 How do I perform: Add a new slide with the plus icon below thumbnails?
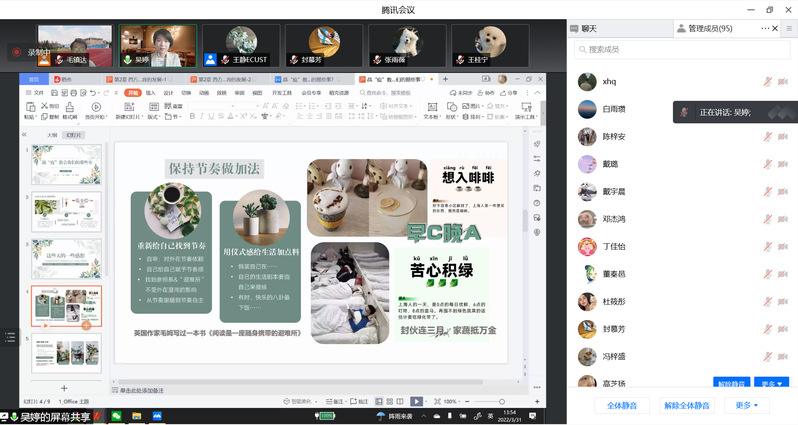coord(65,387)
